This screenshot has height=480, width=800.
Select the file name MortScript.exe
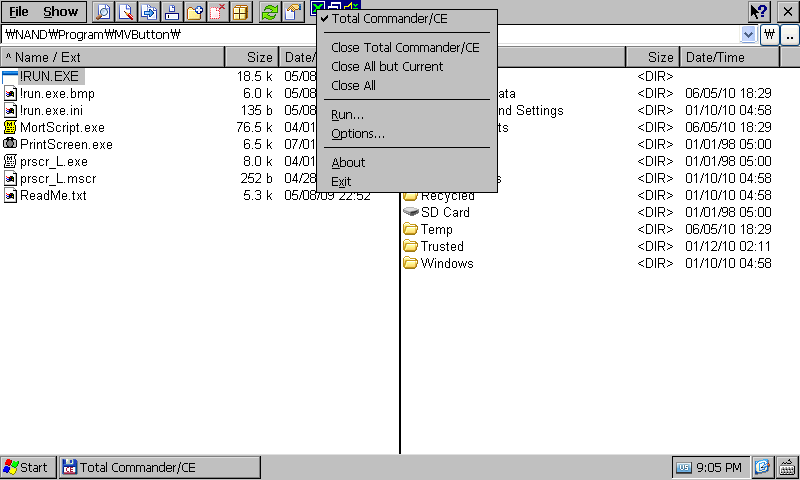pos(62,128)
